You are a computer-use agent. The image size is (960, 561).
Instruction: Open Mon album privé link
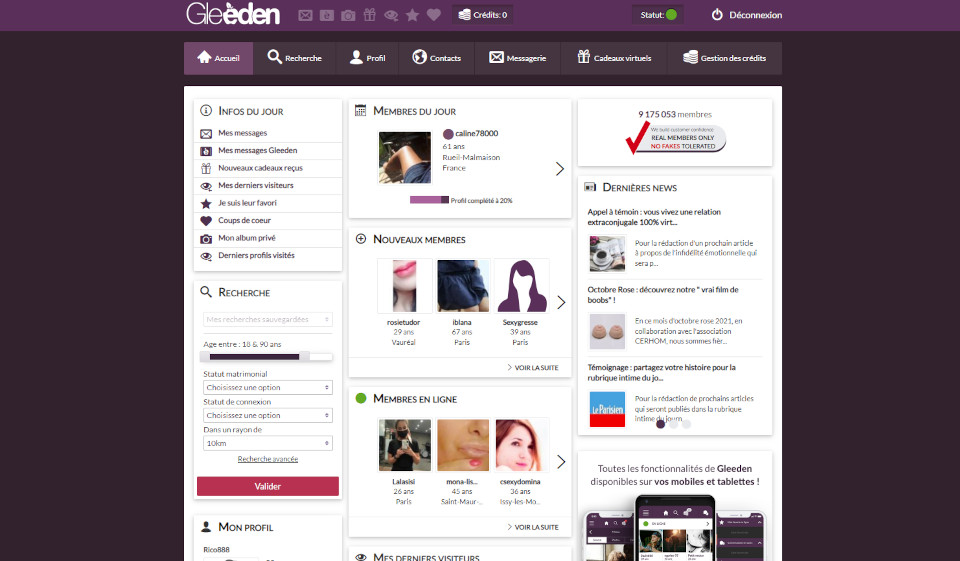pos(247,238)
